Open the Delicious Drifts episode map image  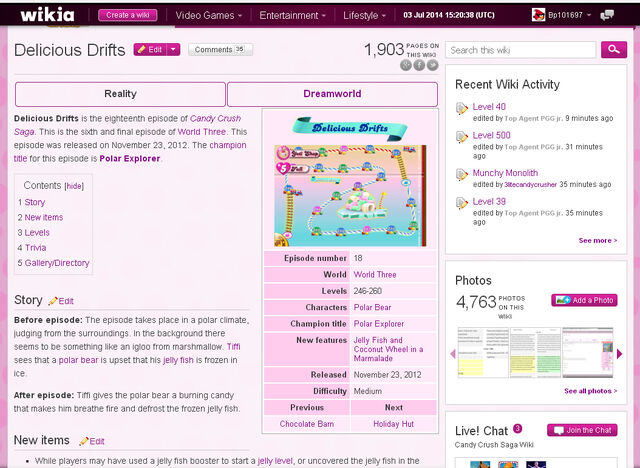[x=350, y=195]
